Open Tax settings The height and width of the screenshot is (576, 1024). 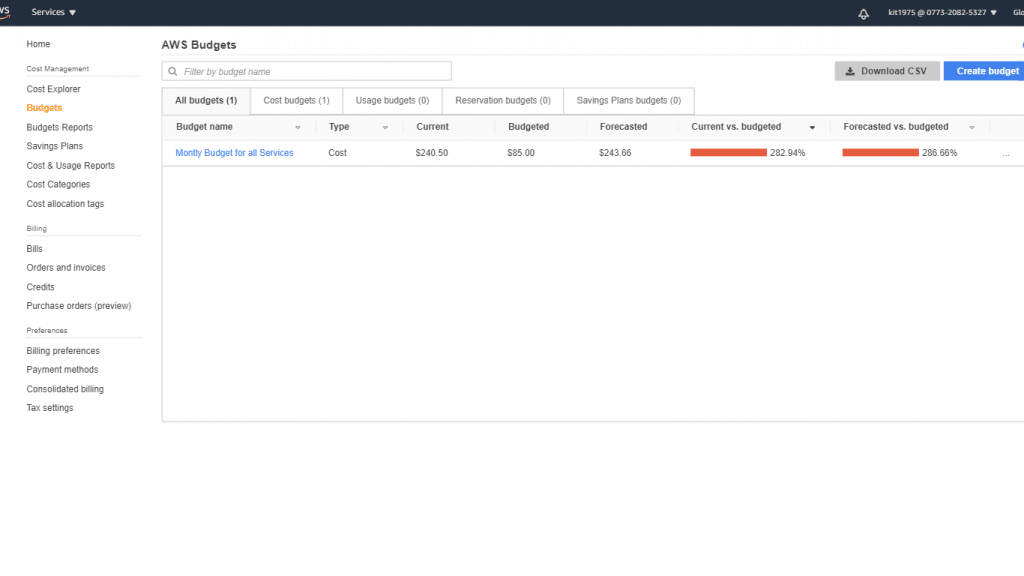pyautogui.click(x=50, y=408)
